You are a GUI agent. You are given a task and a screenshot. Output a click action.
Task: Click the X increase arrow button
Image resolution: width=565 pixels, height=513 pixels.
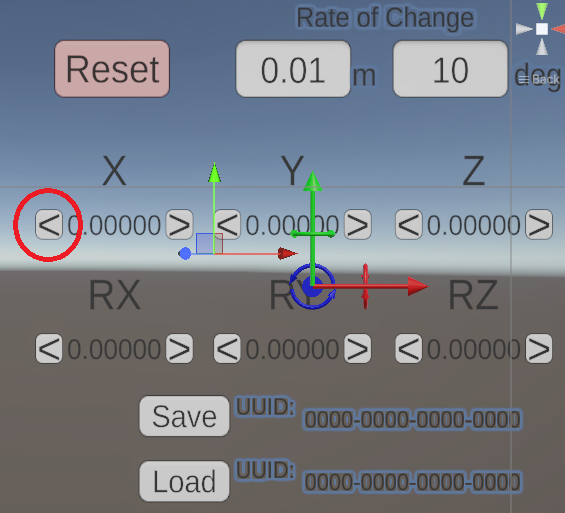(179, 225)
